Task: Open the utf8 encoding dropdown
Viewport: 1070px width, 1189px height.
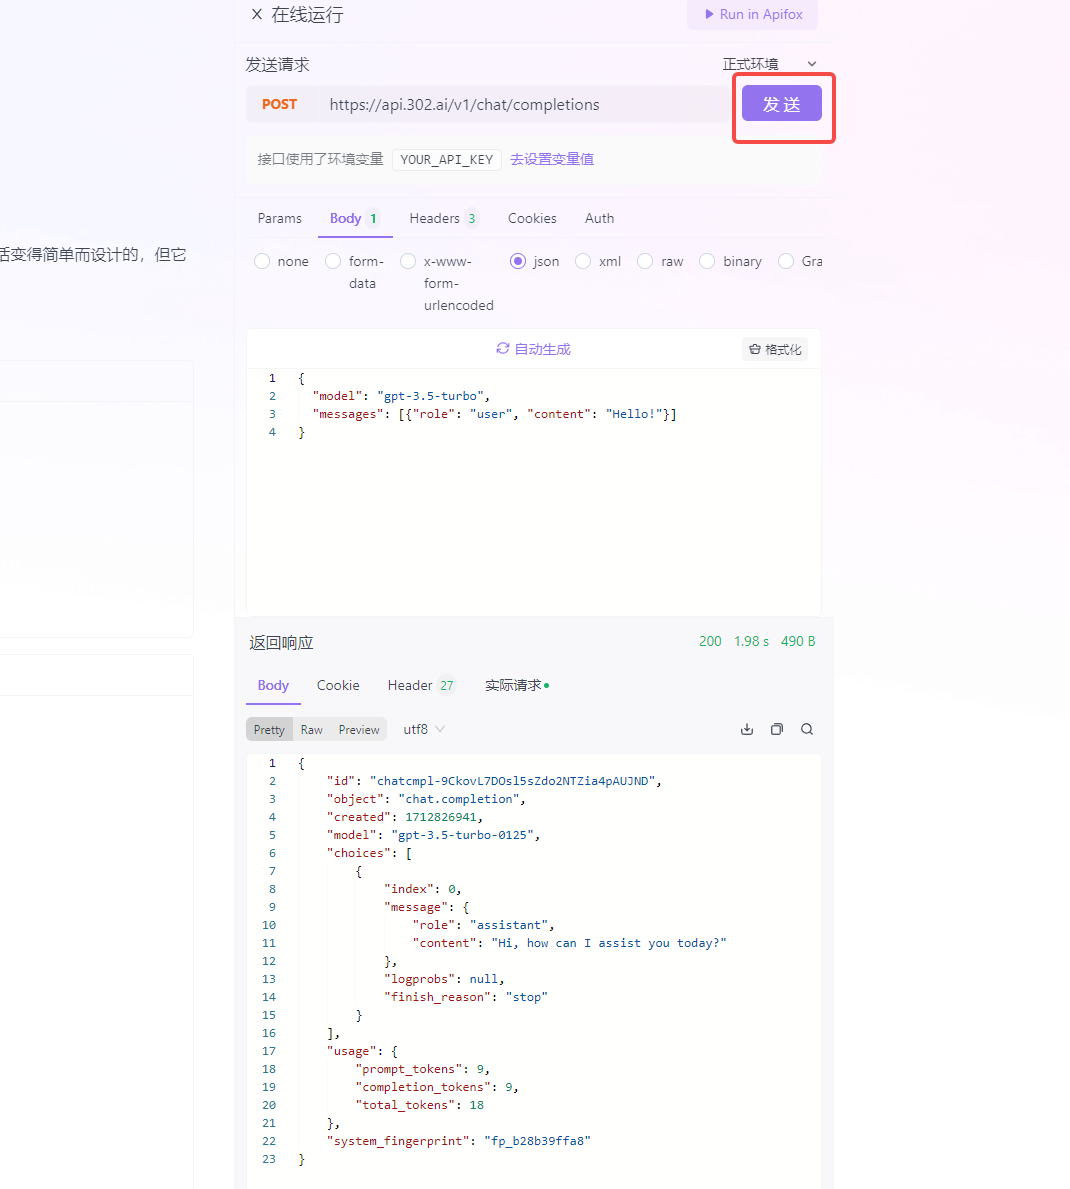Action: (422, 729)
